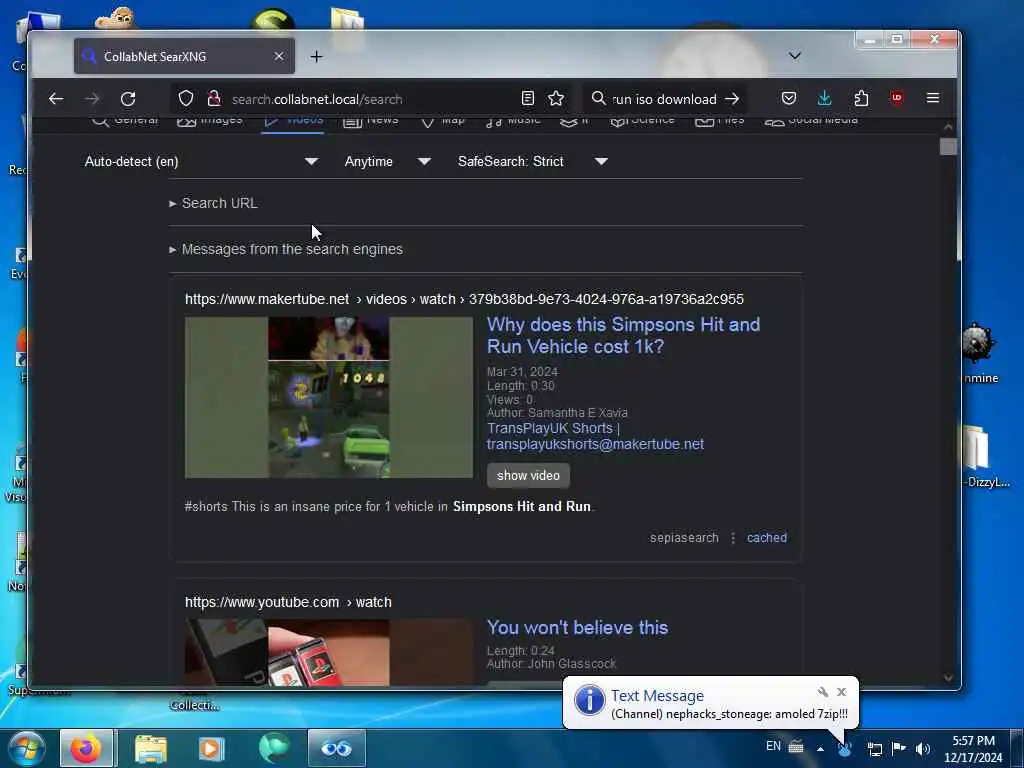The image size is (1024, 768).
Task: Click the taskbar clock 5:57 PM
Action: (x=973, y=741)
